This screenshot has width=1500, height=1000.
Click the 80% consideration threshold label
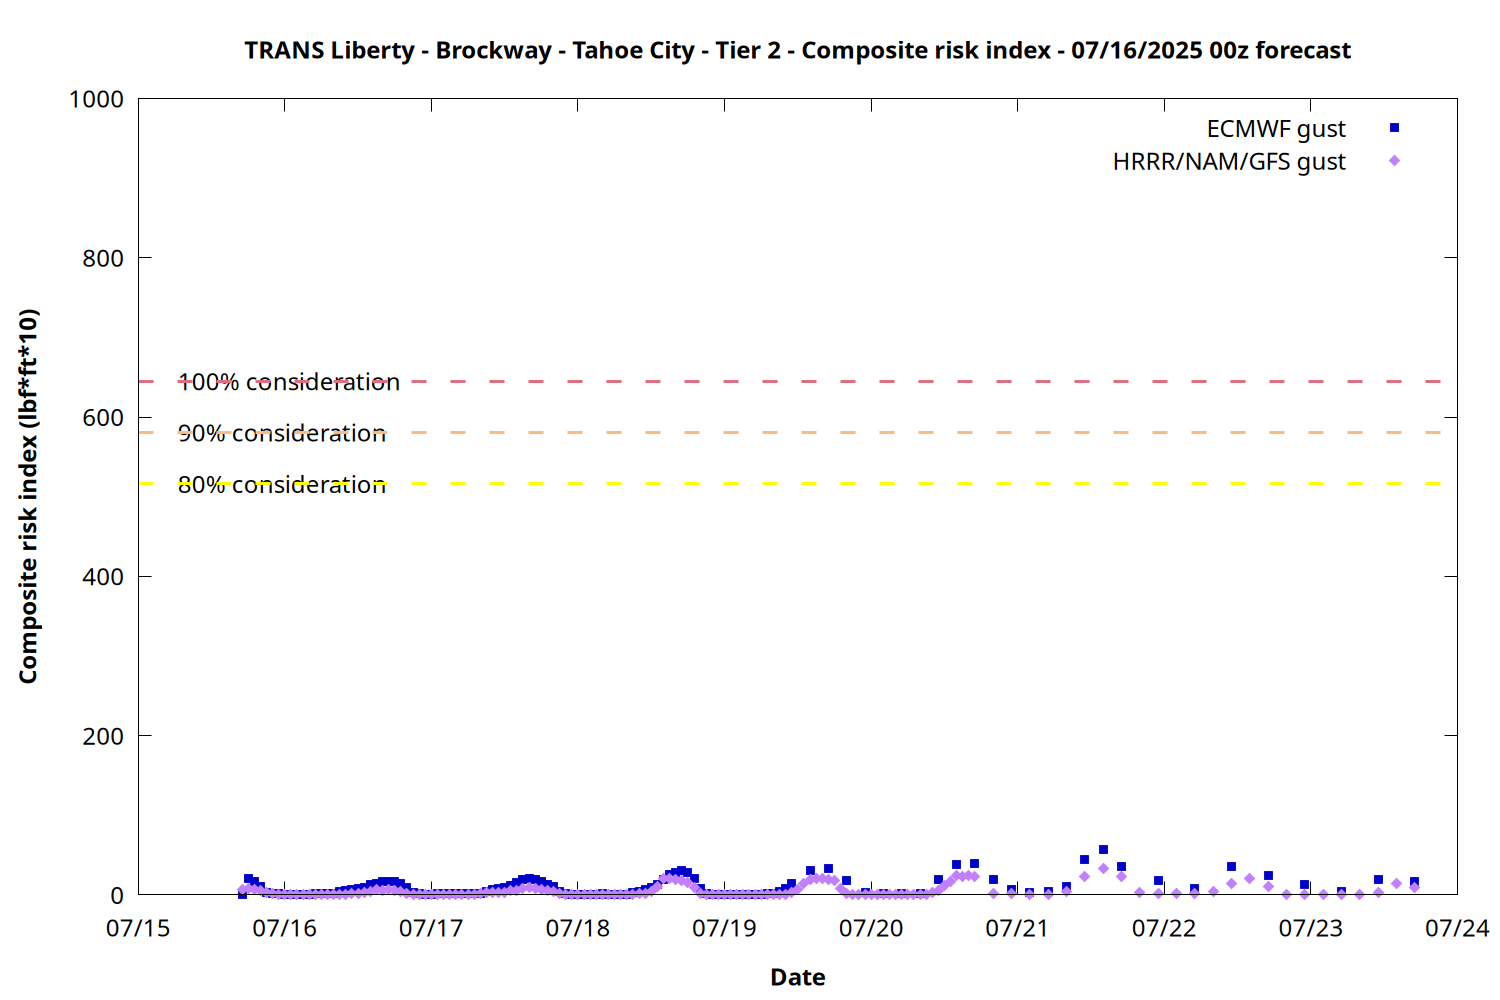click(x=282, y=485)
